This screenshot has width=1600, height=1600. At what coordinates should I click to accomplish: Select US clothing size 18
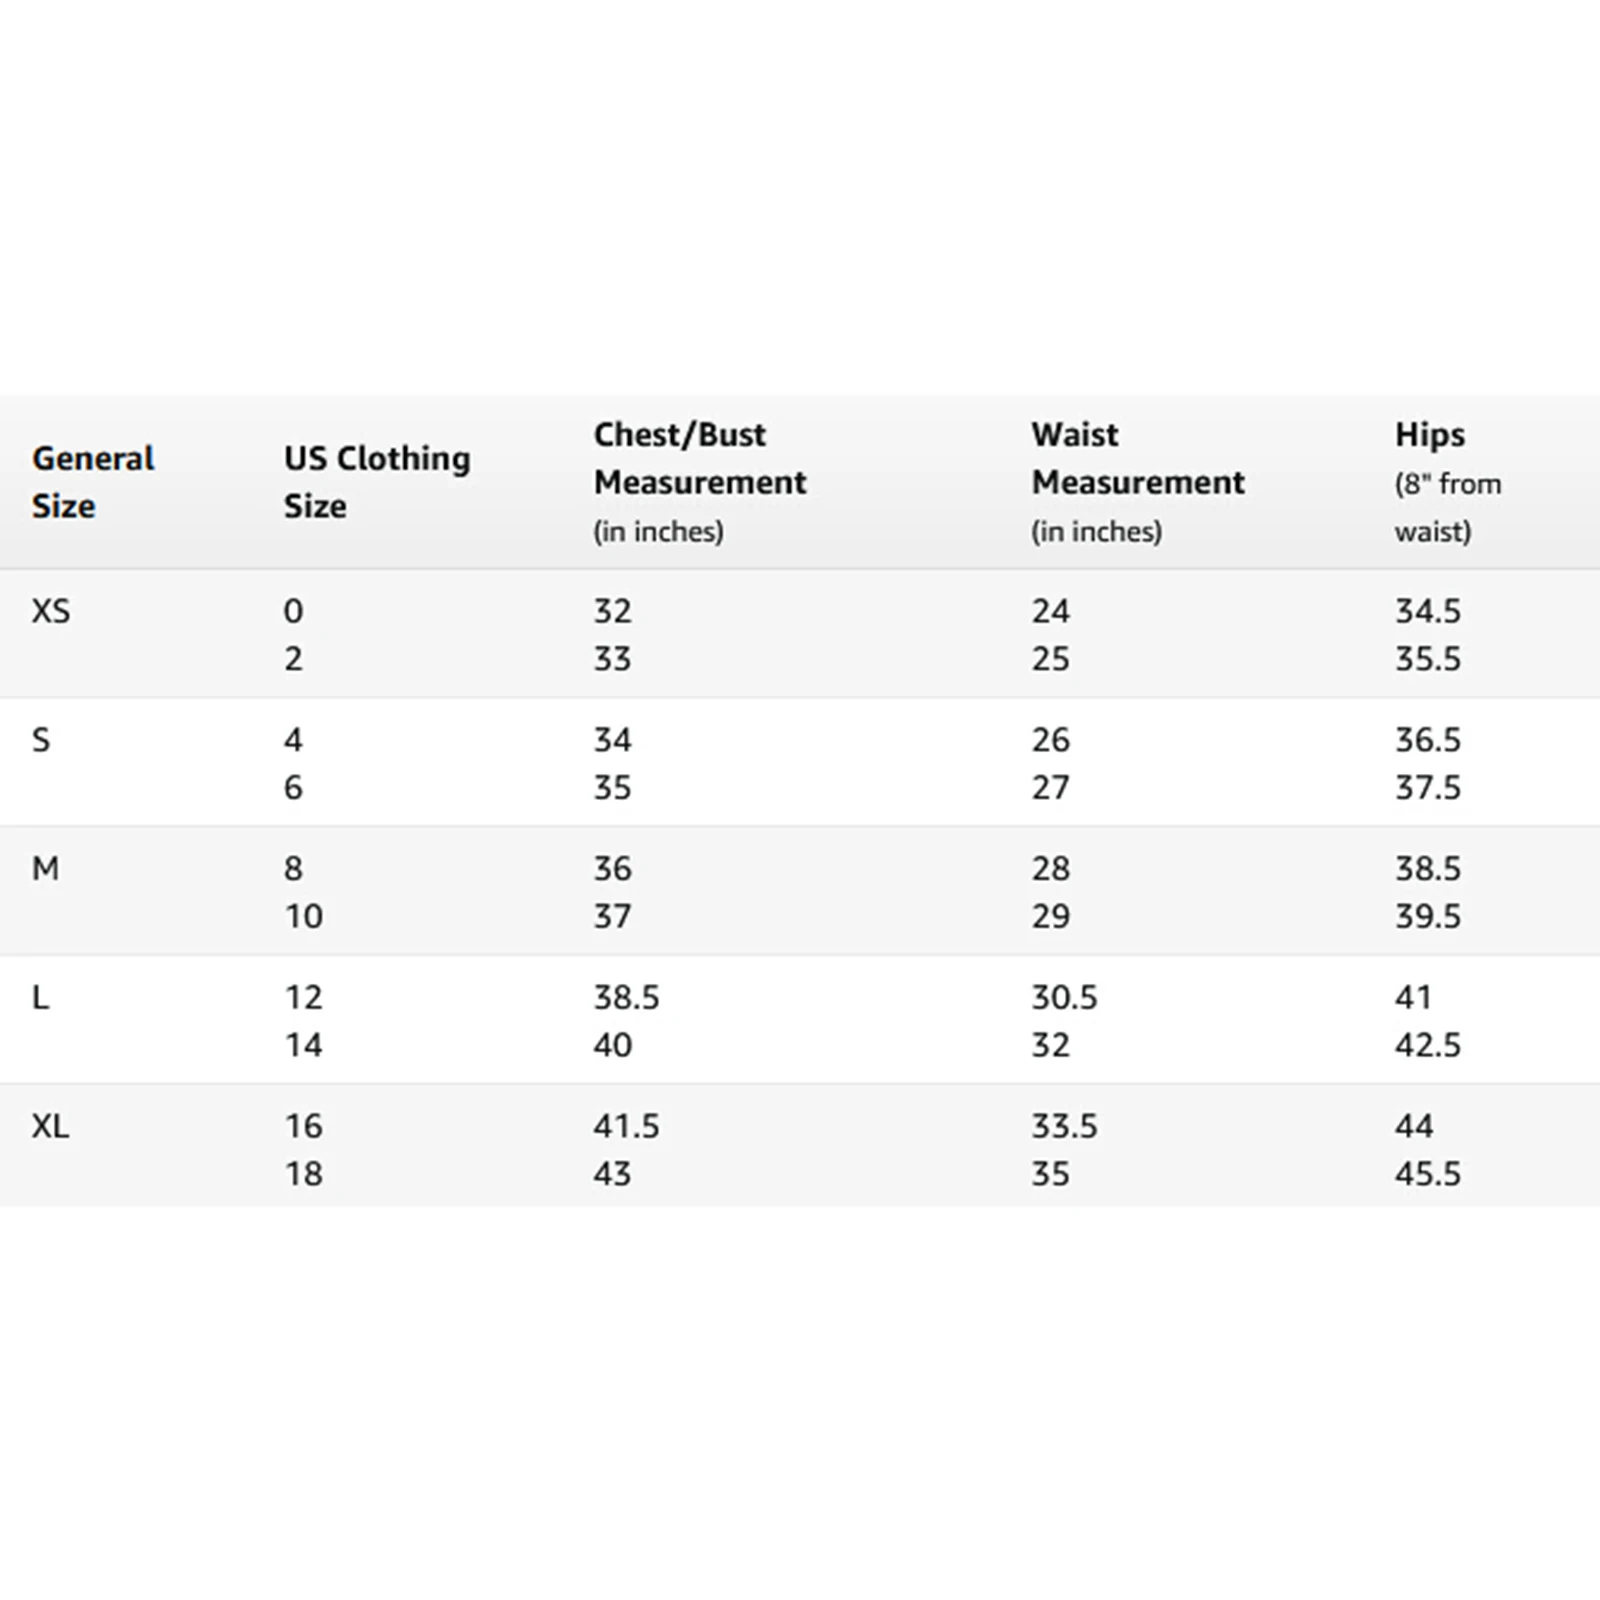pyautogui.click(x=303, y=1174)
